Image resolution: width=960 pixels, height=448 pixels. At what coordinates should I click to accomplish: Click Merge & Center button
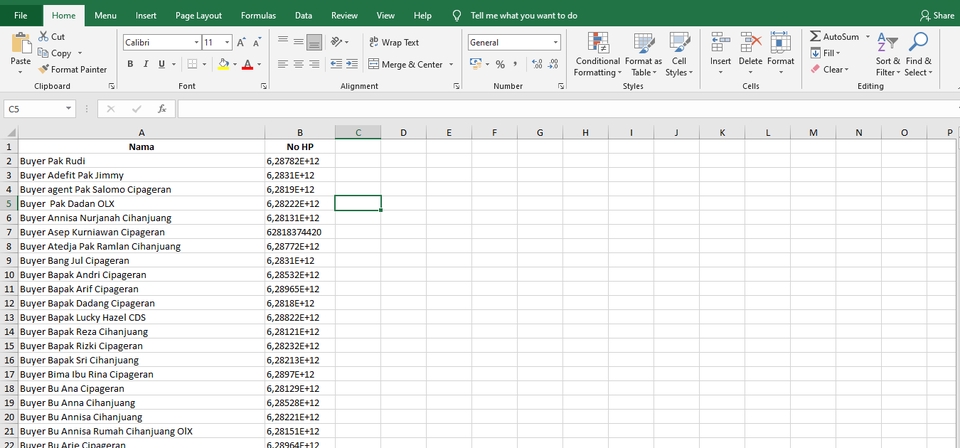tap(405, 64)
